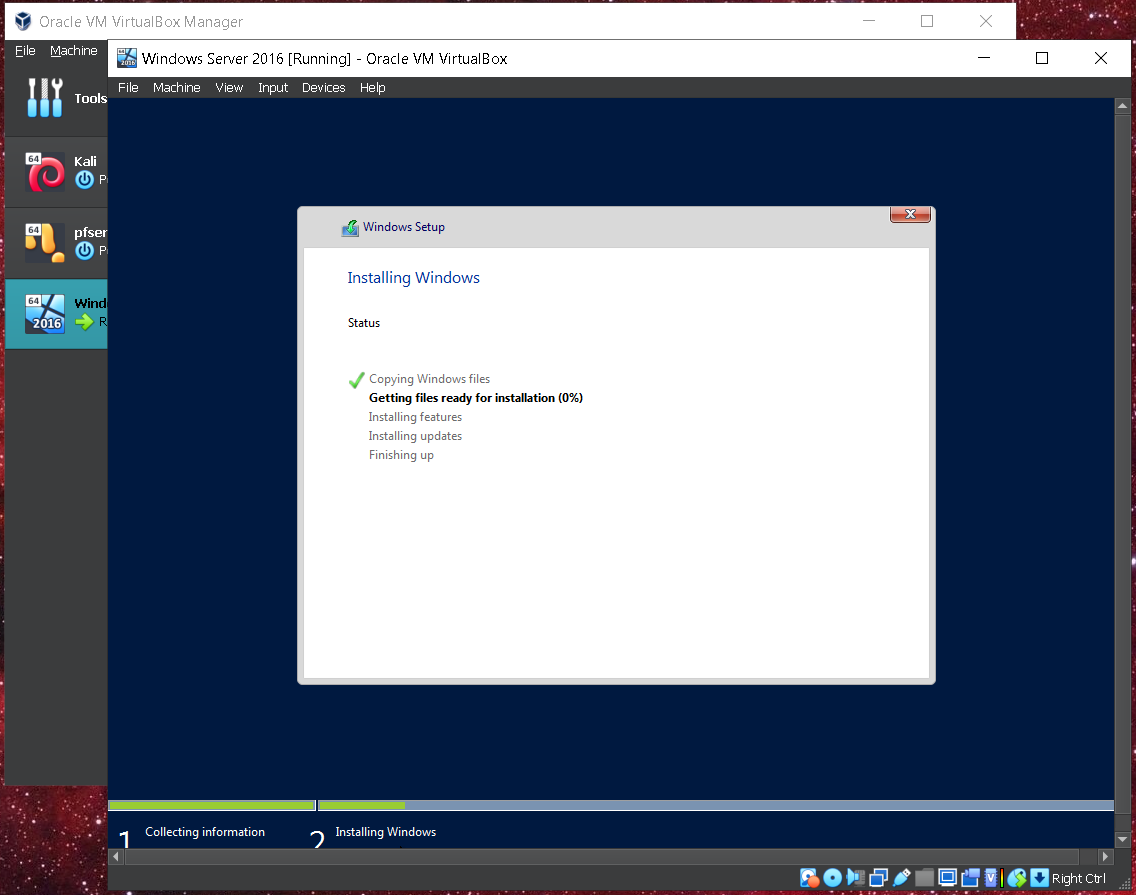Close the VirtualBox Manager window
This screenshot has height=895, width=1136.
[x=986, y=21]
